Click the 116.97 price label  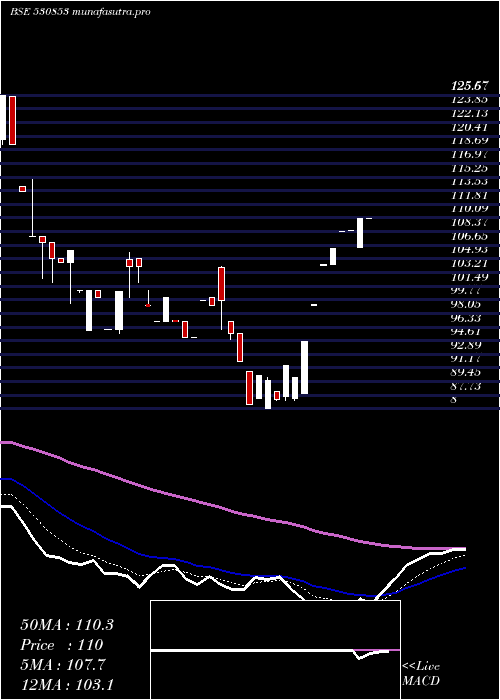(470, 154)
